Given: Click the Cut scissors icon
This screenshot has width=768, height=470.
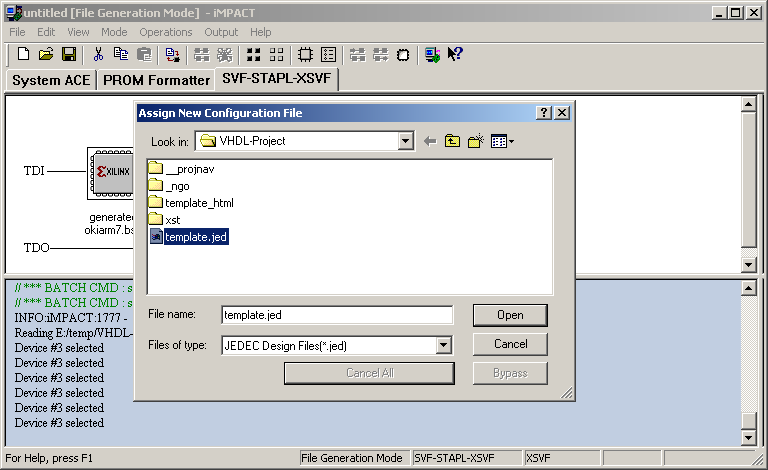Looking at the screenshot, I should [x=98, y=54].
